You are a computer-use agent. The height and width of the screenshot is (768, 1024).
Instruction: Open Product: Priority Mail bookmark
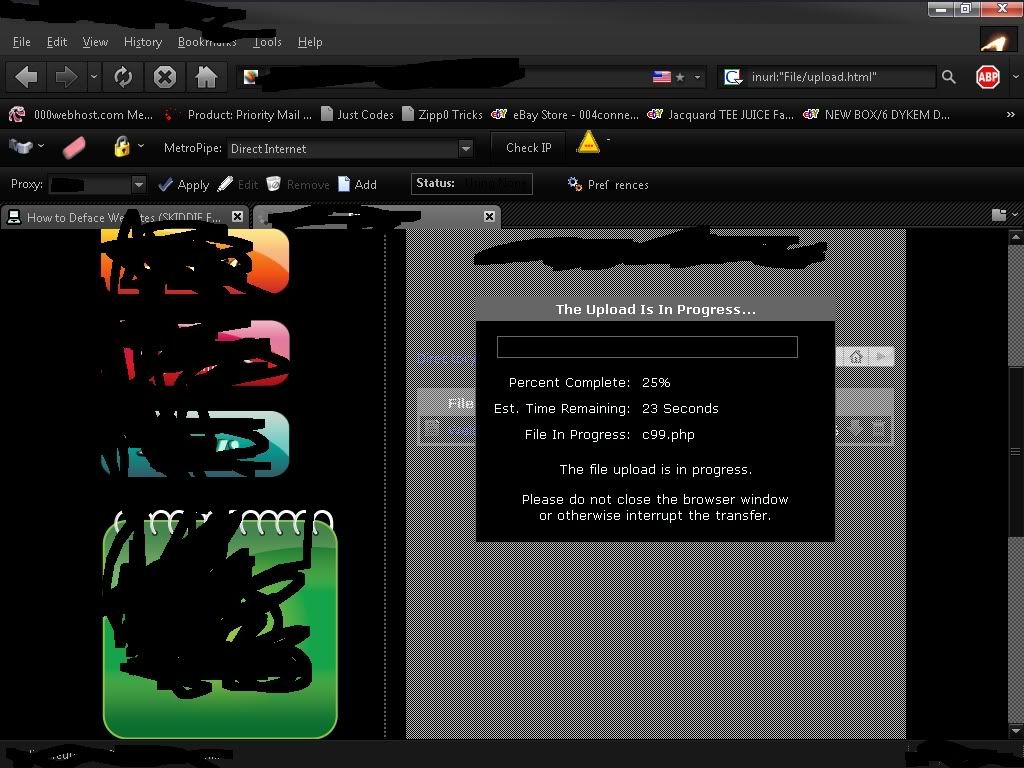click(x=238, y=114)
